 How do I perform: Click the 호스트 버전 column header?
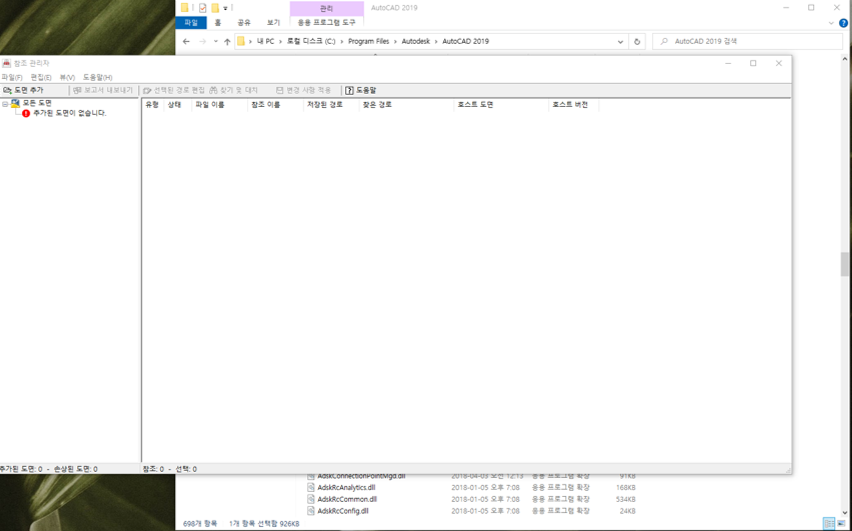click(x=574, y=105)
